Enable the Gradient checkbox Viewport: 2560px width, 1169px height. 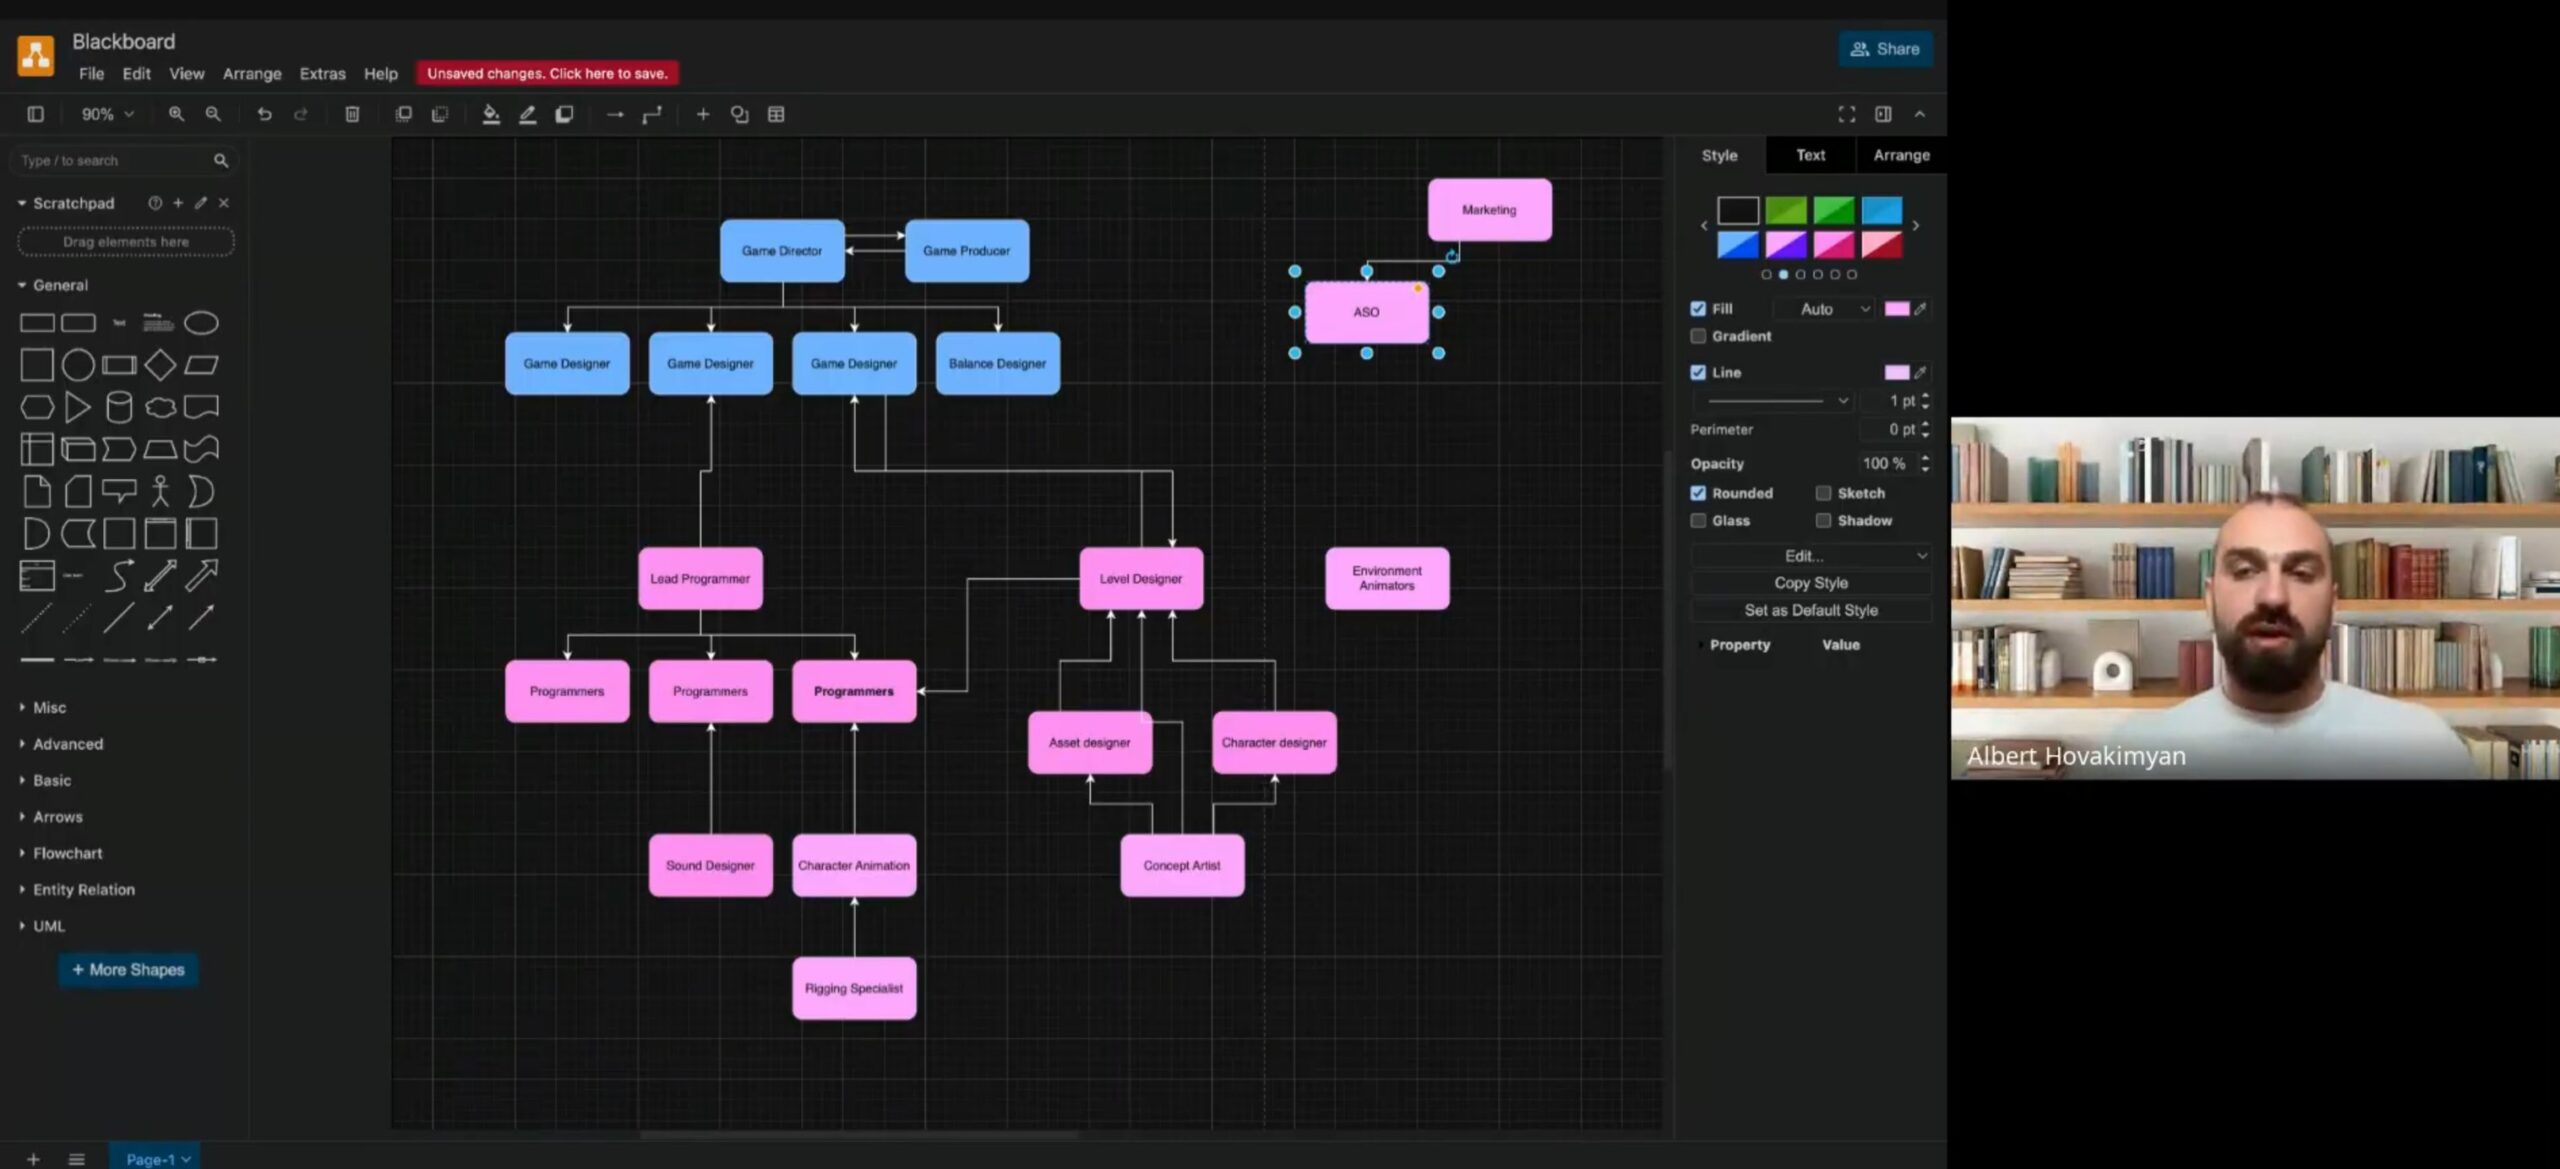(1698, 336)
